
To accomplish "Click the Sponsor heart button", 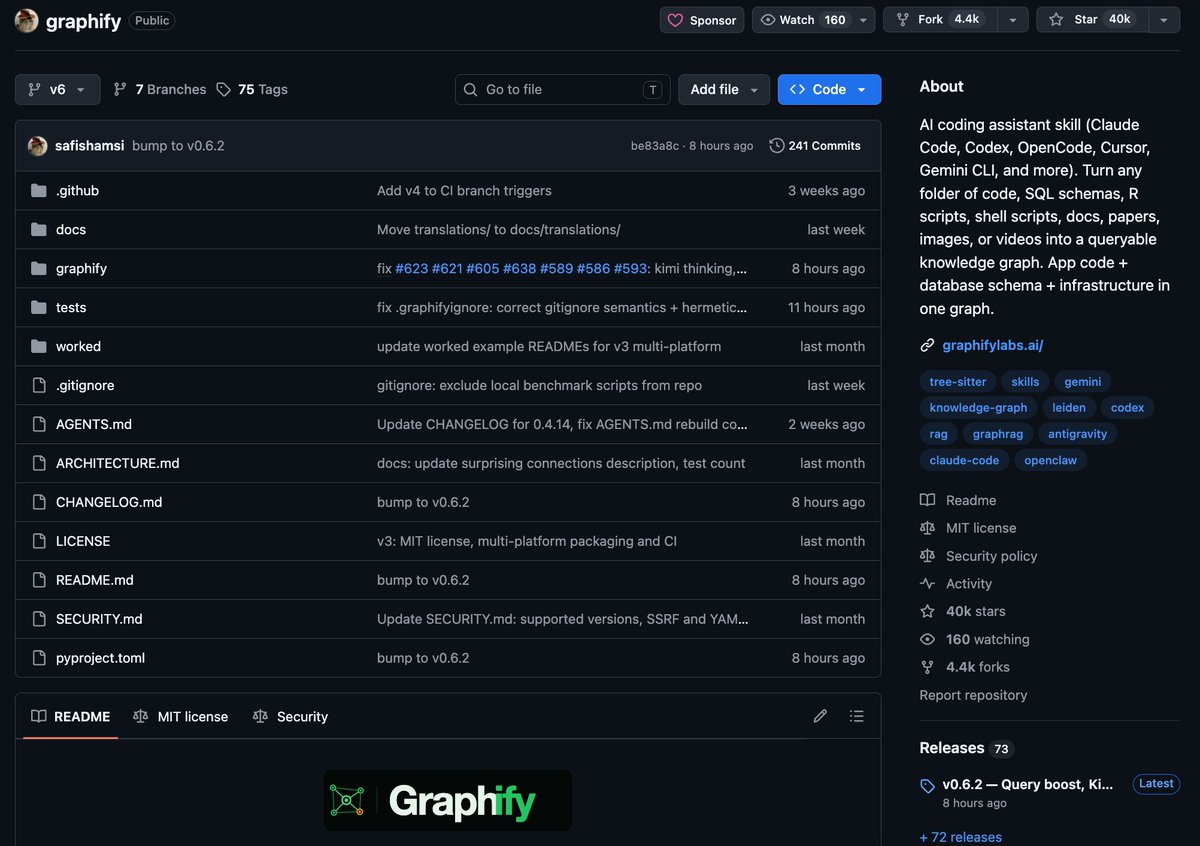I will click(702, 20).
